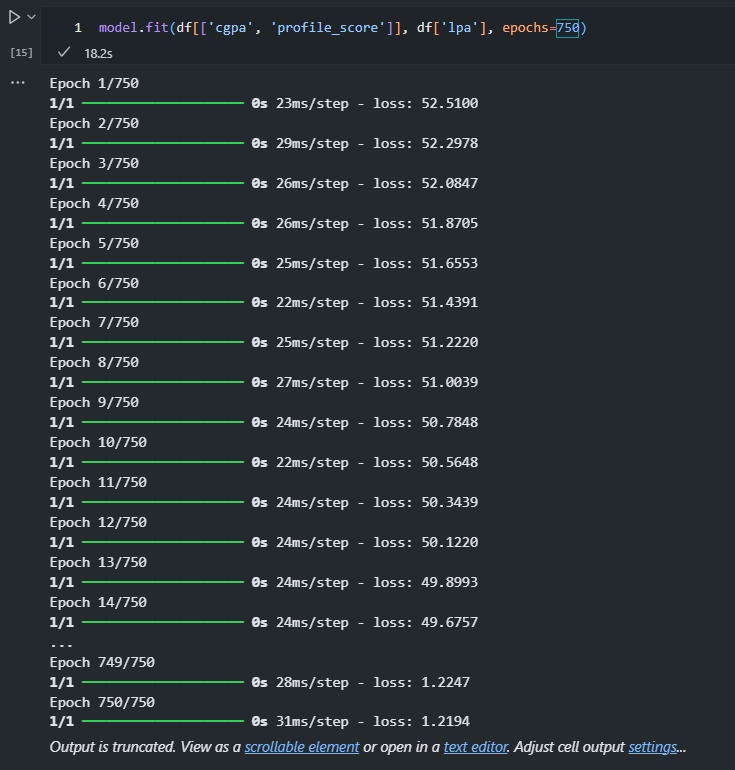Click the scrollable element link
Screen dimensions: 735x770
(x=302, y=747)
